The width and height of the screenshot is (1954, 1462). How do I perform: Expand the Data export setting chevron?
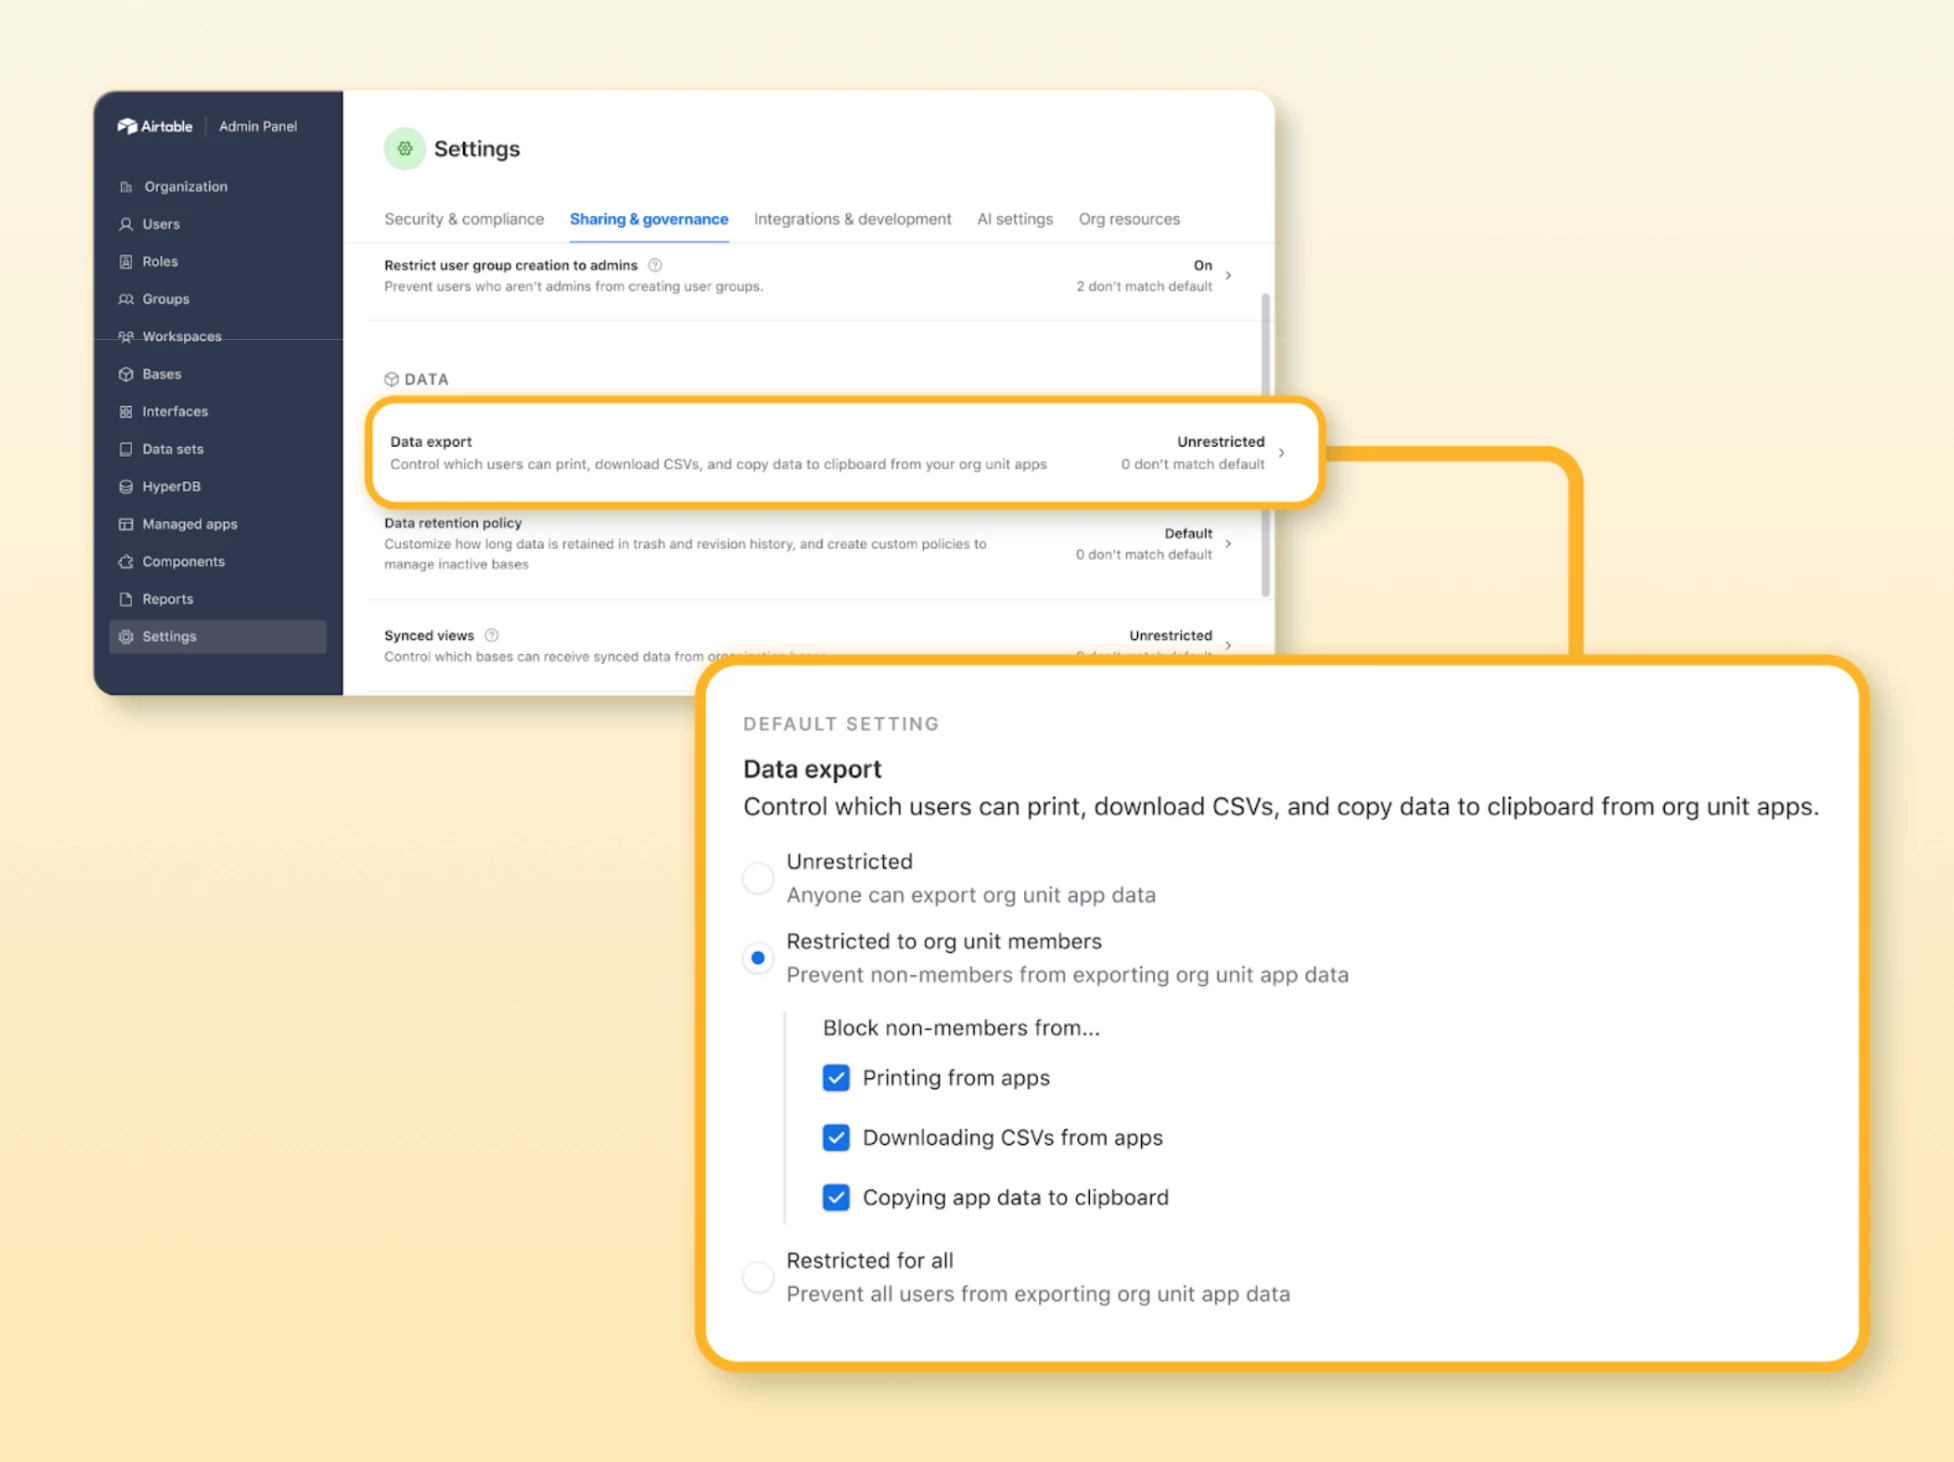(x=1281, y=453)
